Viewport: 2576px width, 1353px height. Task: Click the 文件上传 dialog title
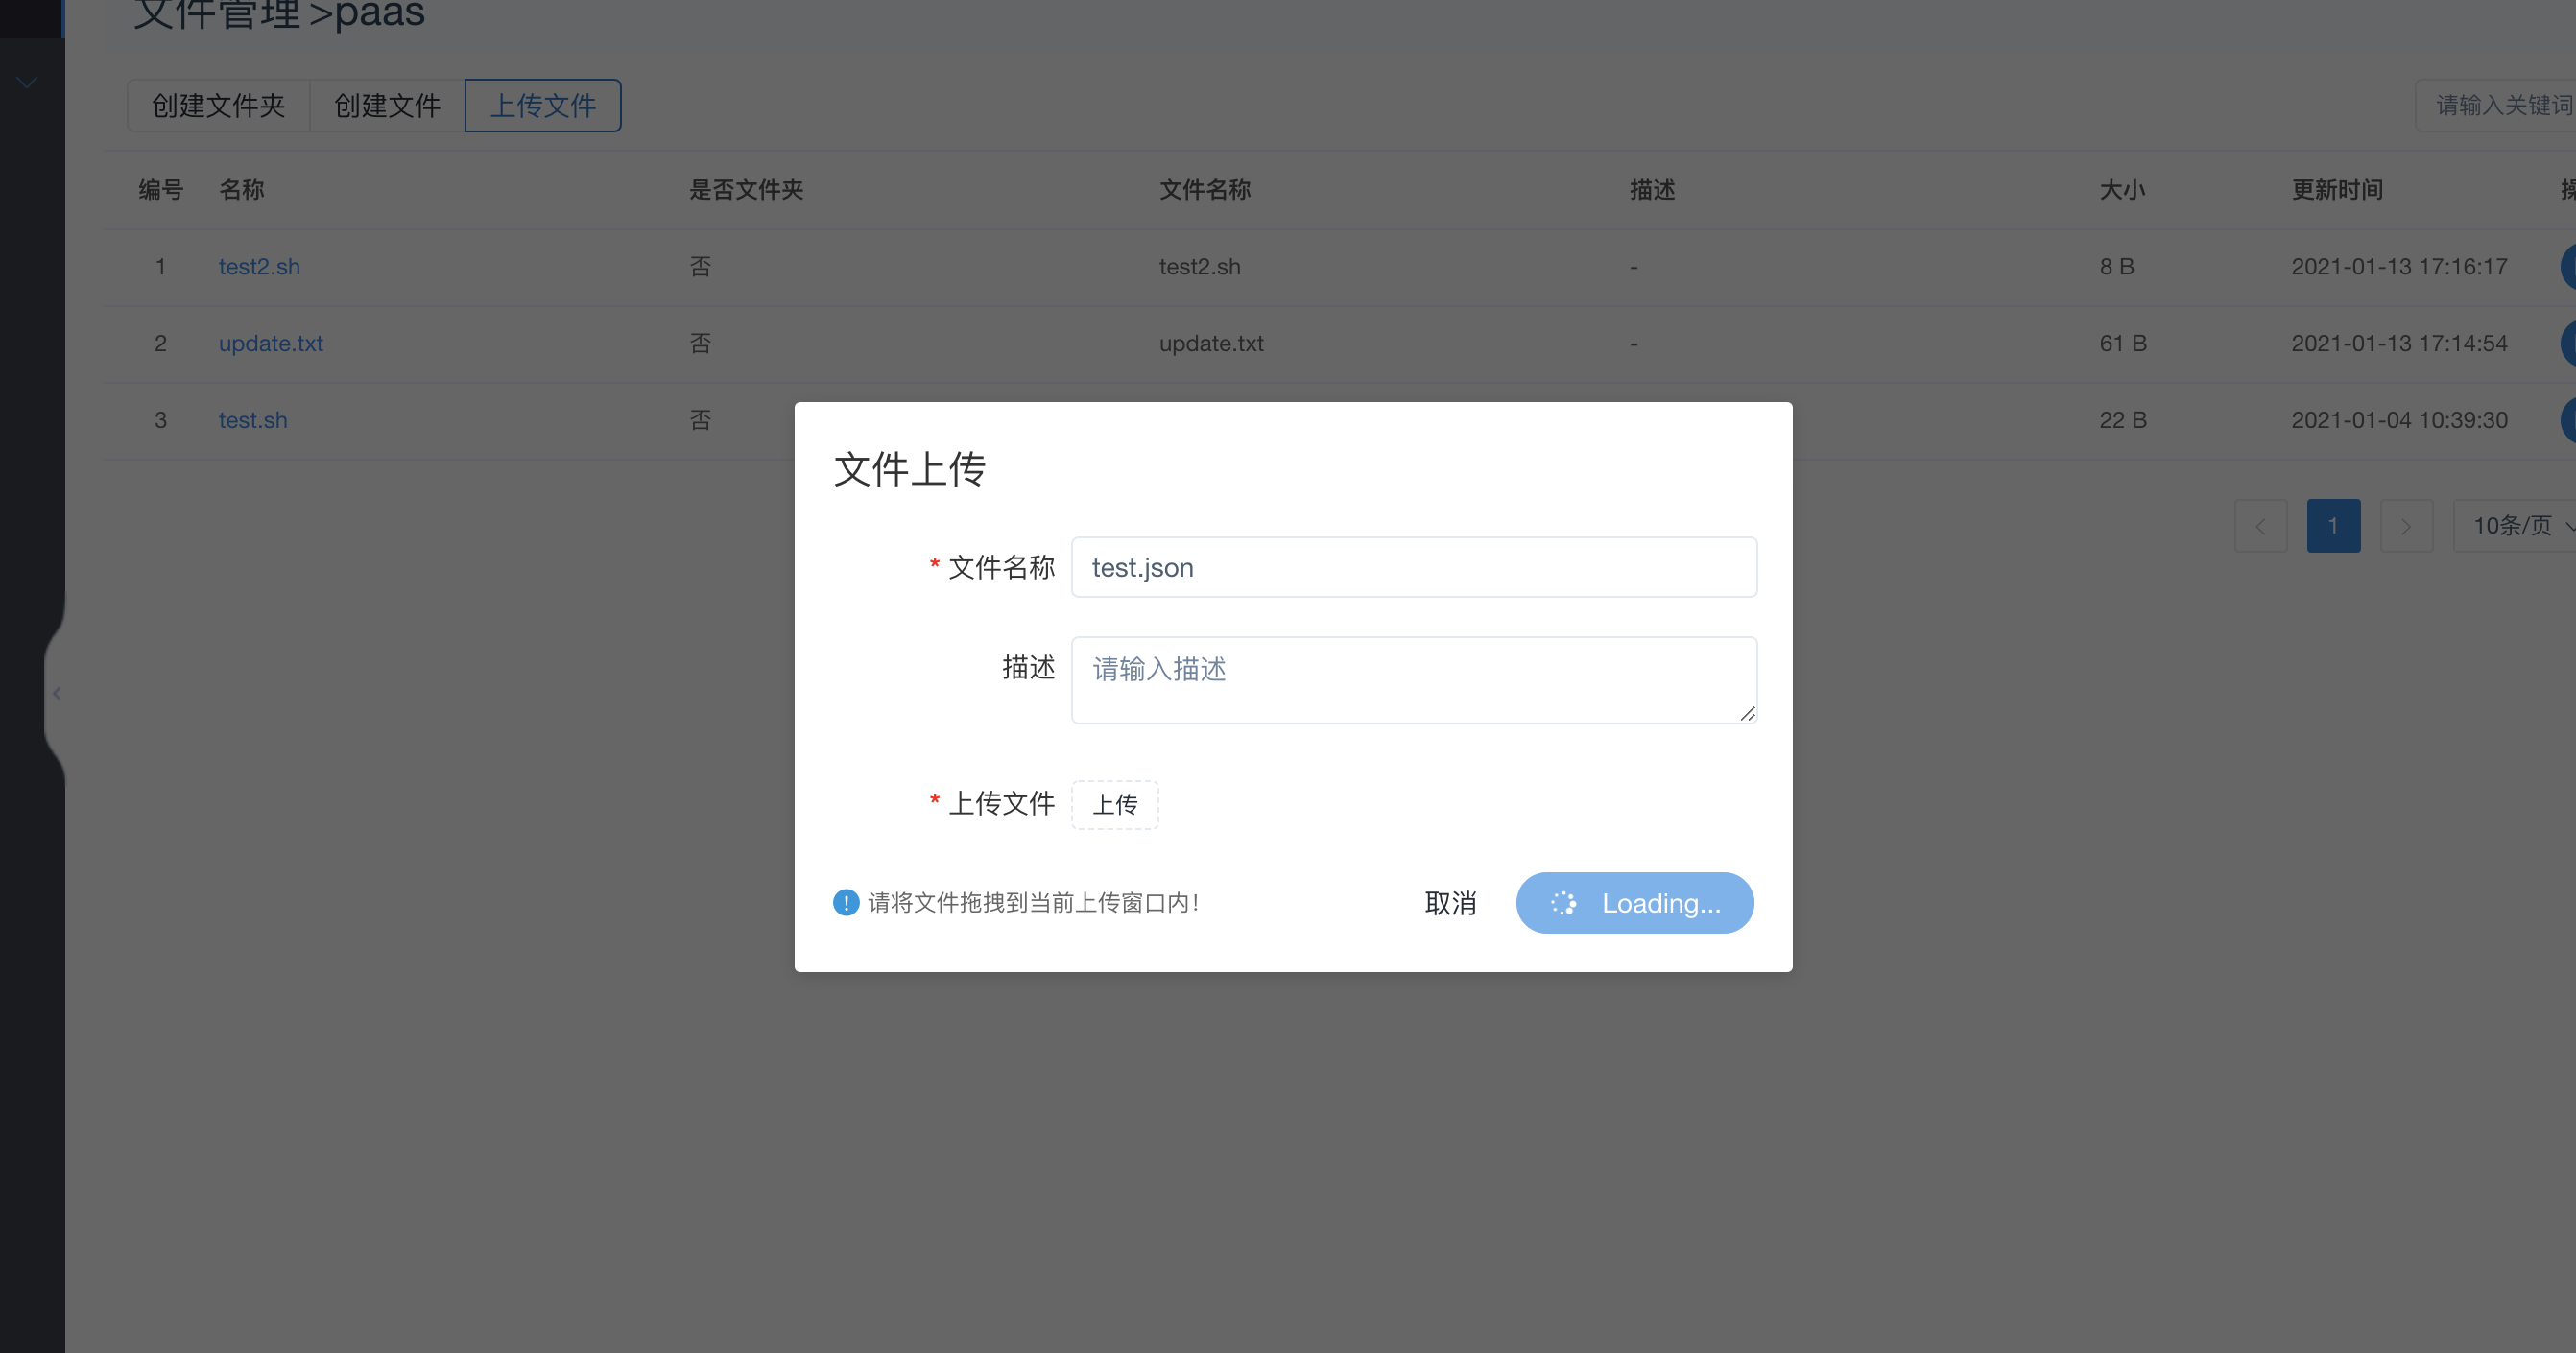coord(910,469)
